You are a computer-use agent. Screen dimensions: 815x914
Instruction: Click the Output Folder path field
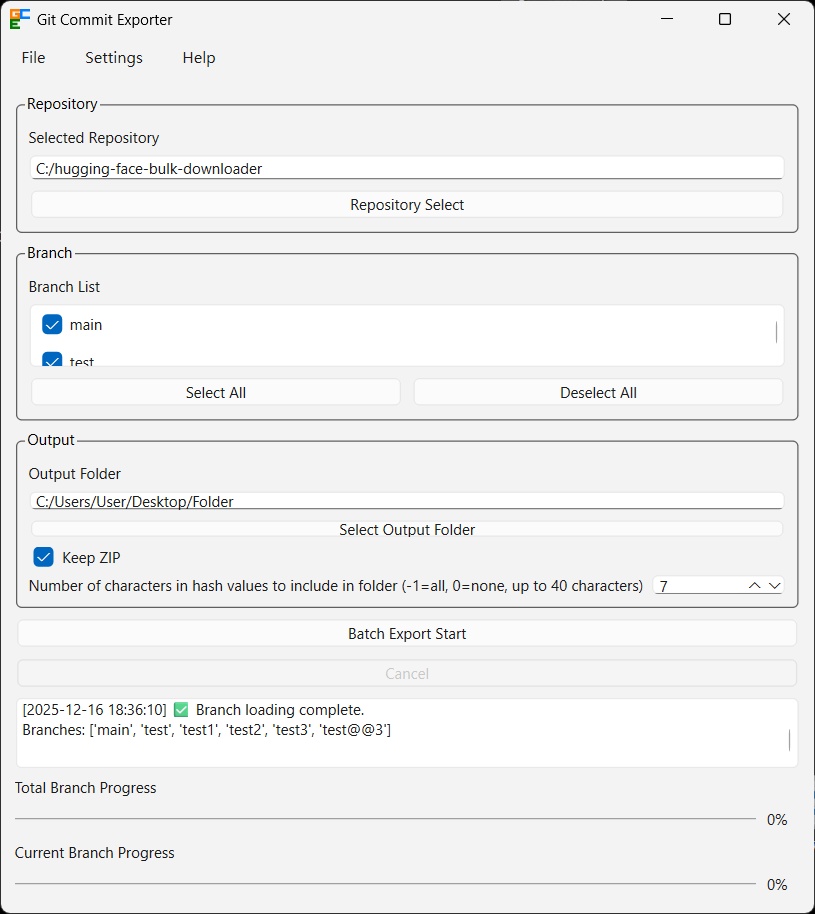407,501
